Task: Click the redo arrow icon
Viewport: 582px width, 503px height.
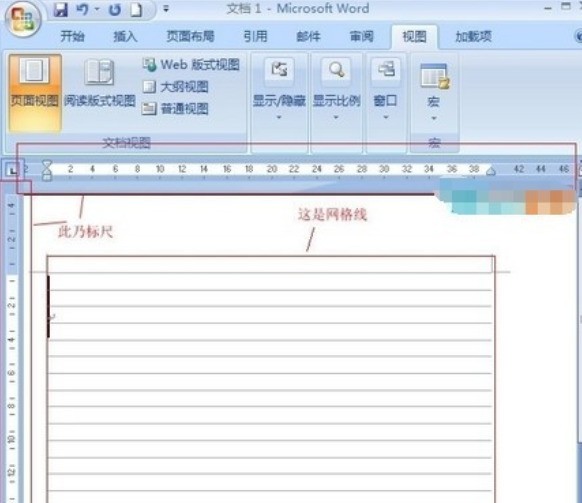Action: 115,10
